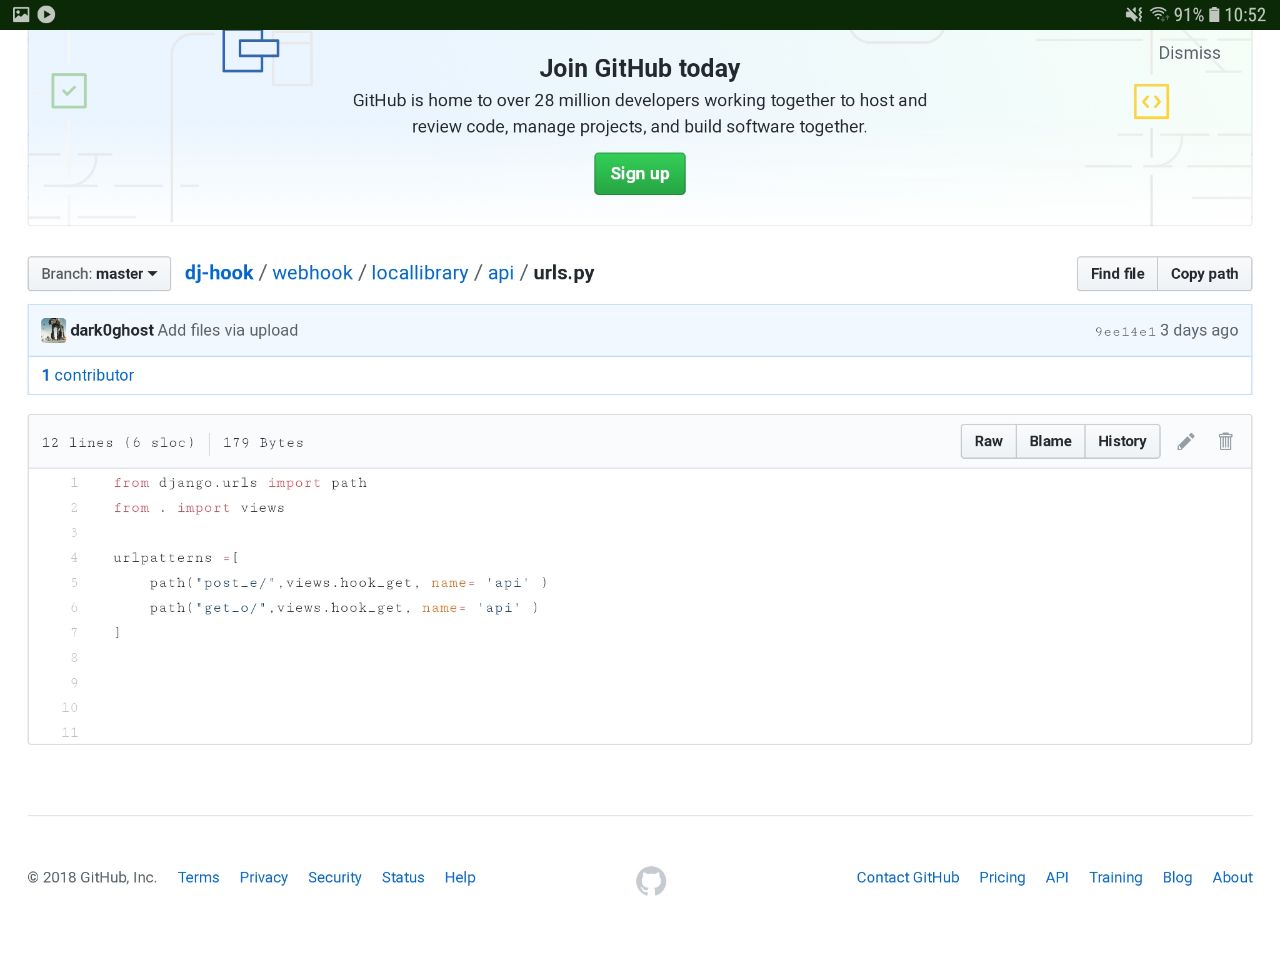Click the Find file button
Image resolution: width=1280 pixels, height=960 pixels.
1117,274
